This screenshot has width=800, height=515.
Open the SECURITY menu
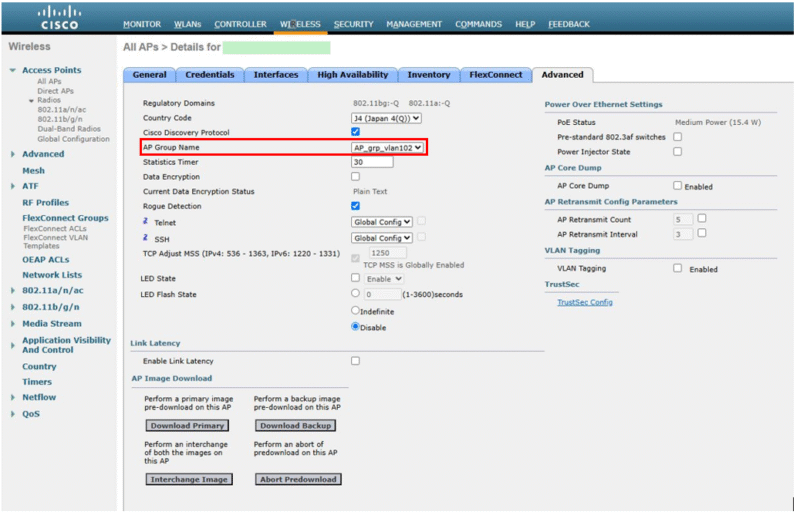pos(354,24)
